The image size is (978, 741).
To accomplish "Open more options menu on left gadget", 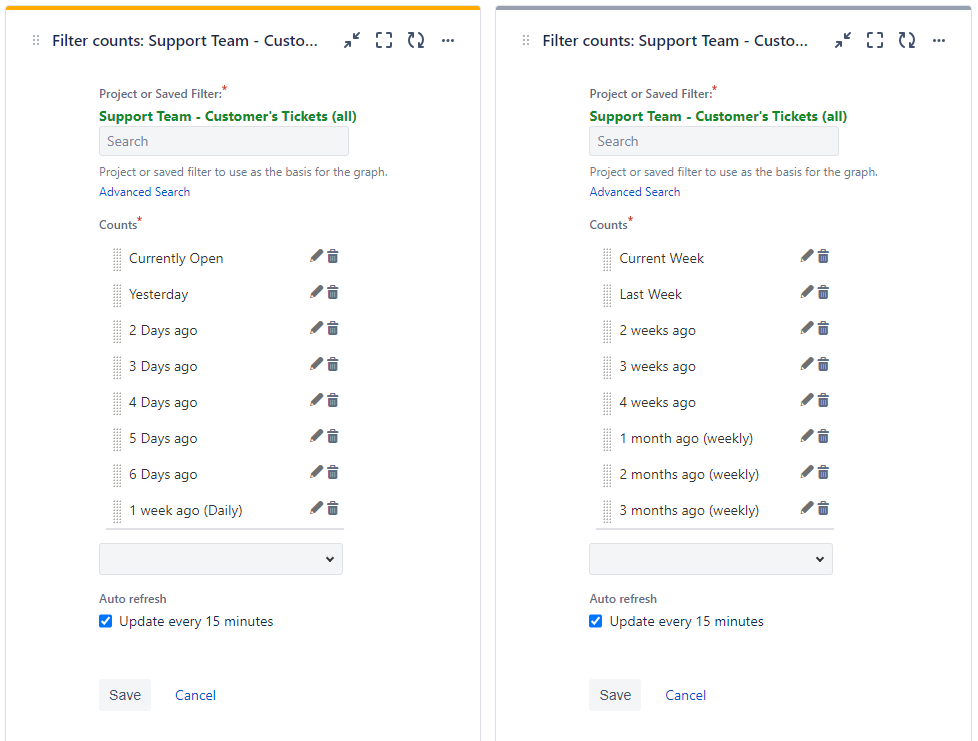I will 448,41.
